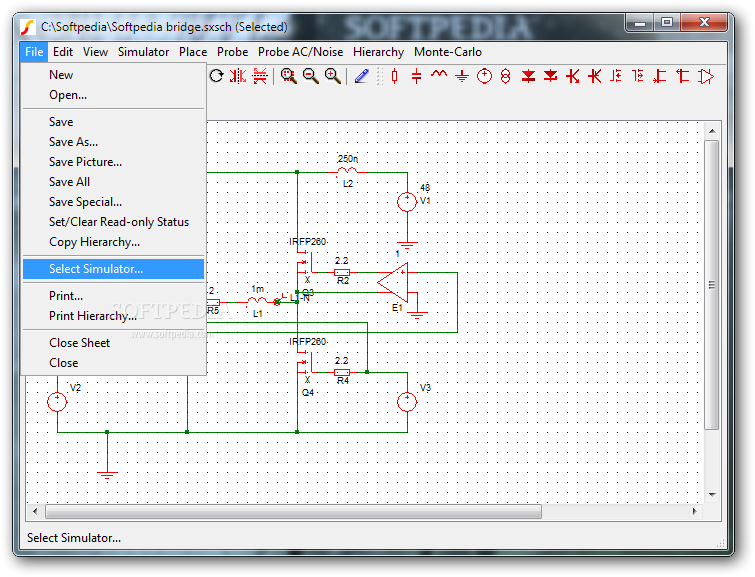The width and height of the screenshot is (755, 577).
Task: Place an N-channel MOSFET from the toolbar
Action: 616,76
